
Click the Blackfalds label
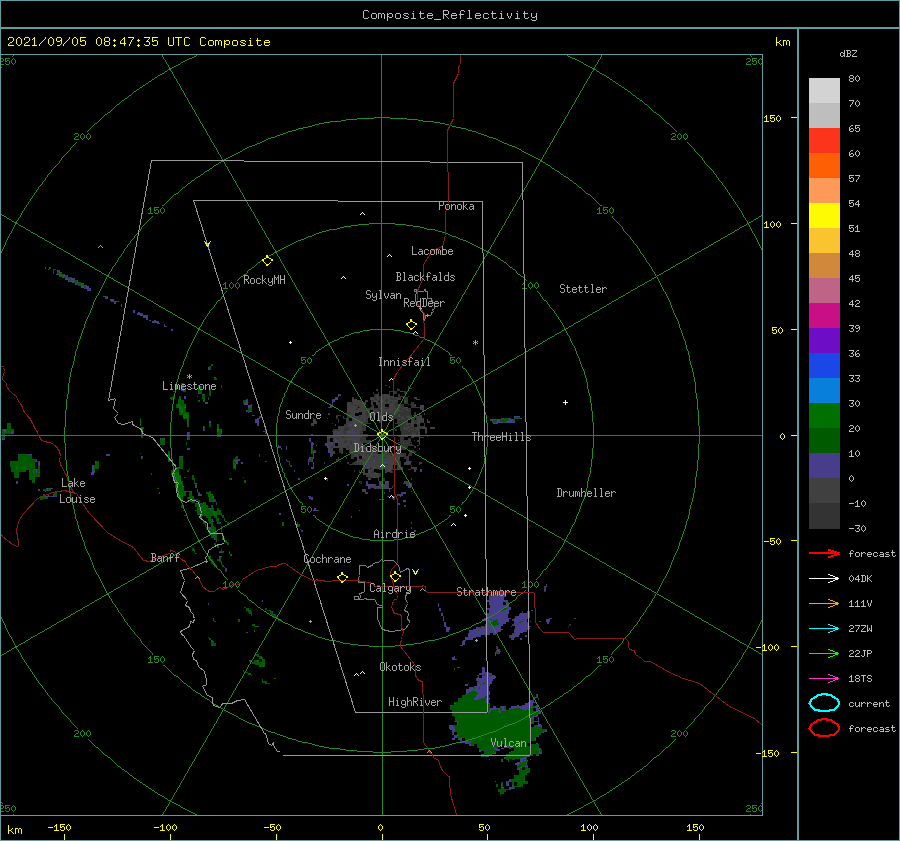(425, 277)
